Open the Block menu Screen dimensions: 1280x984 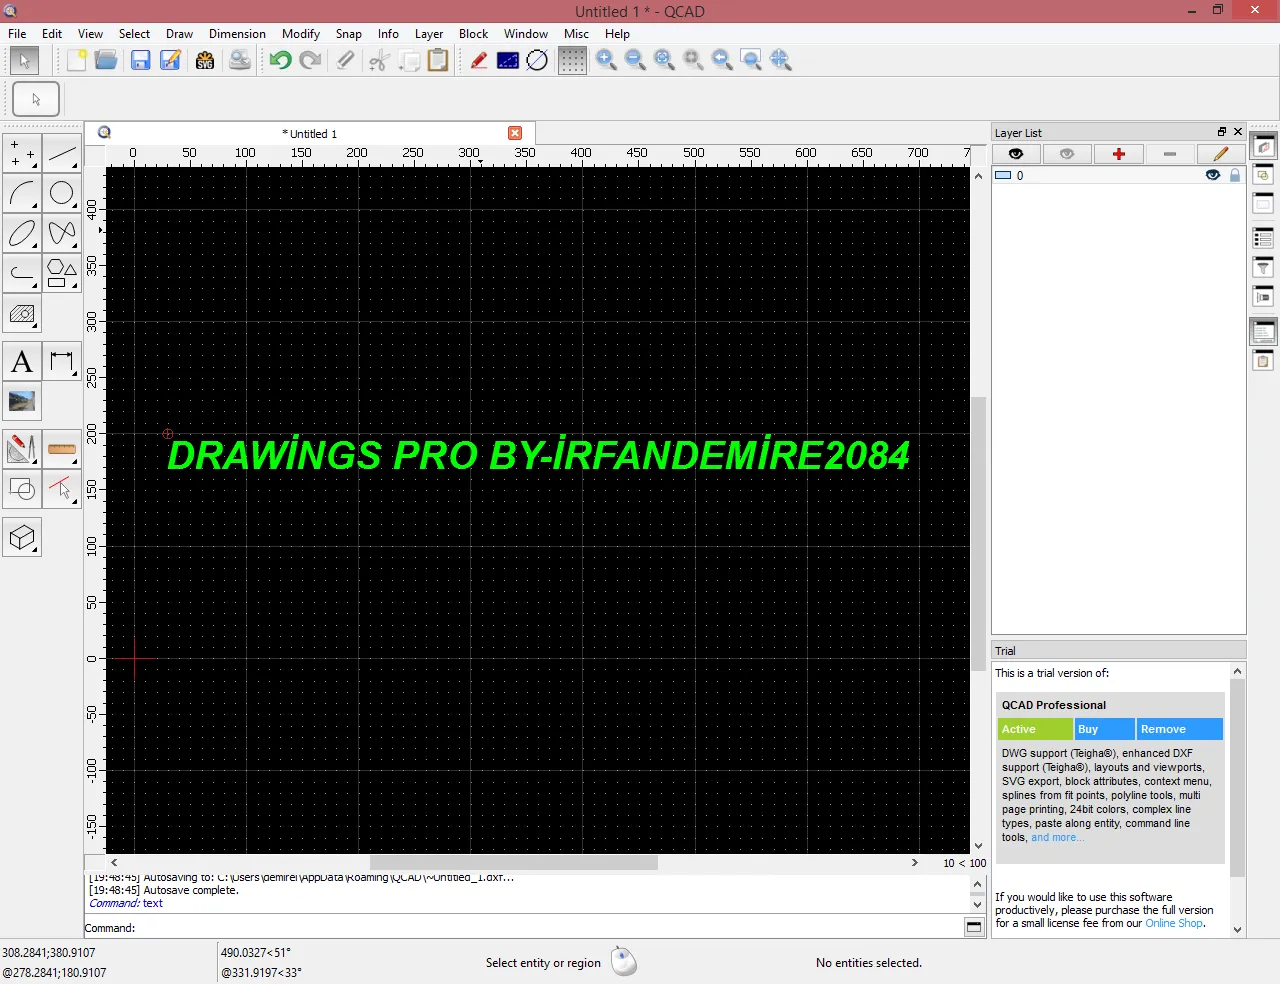point(473,33)
